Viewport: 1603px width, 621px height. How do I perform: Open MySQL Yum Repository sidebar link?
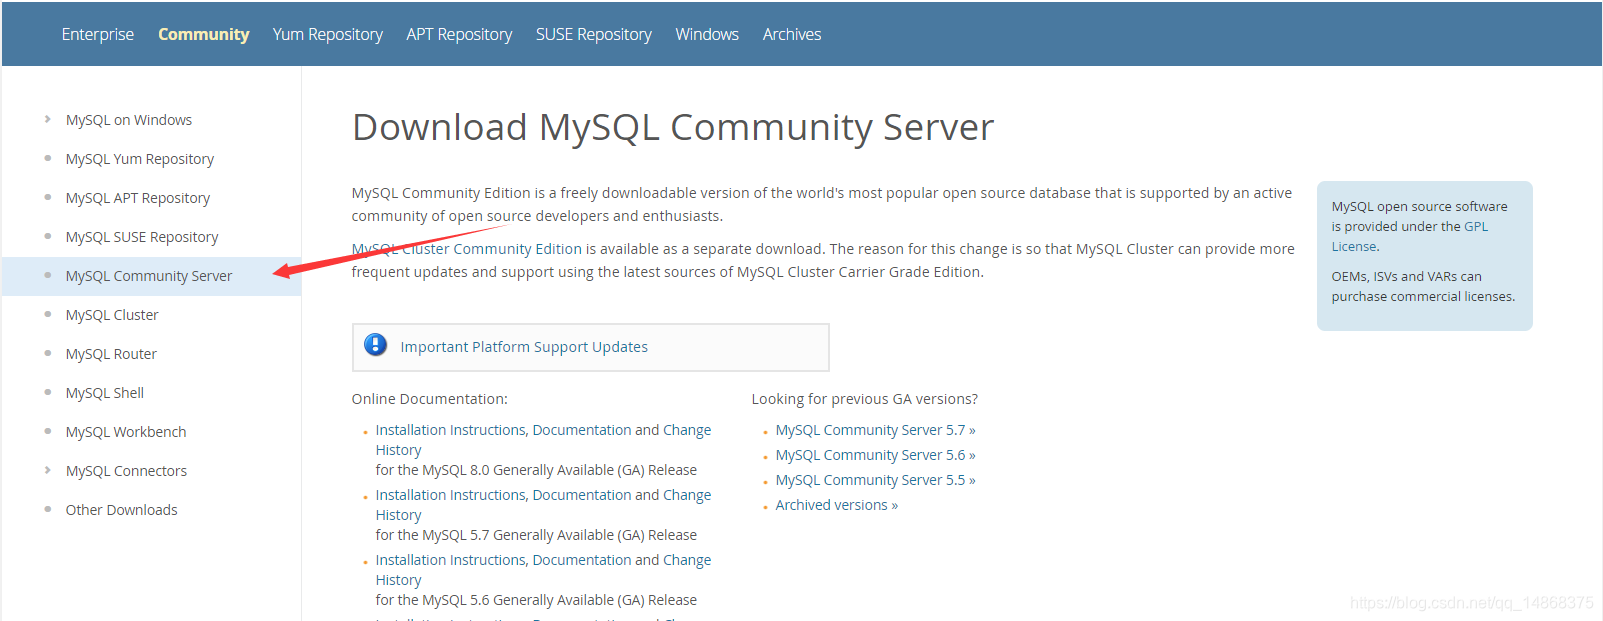tap(140, 159)
